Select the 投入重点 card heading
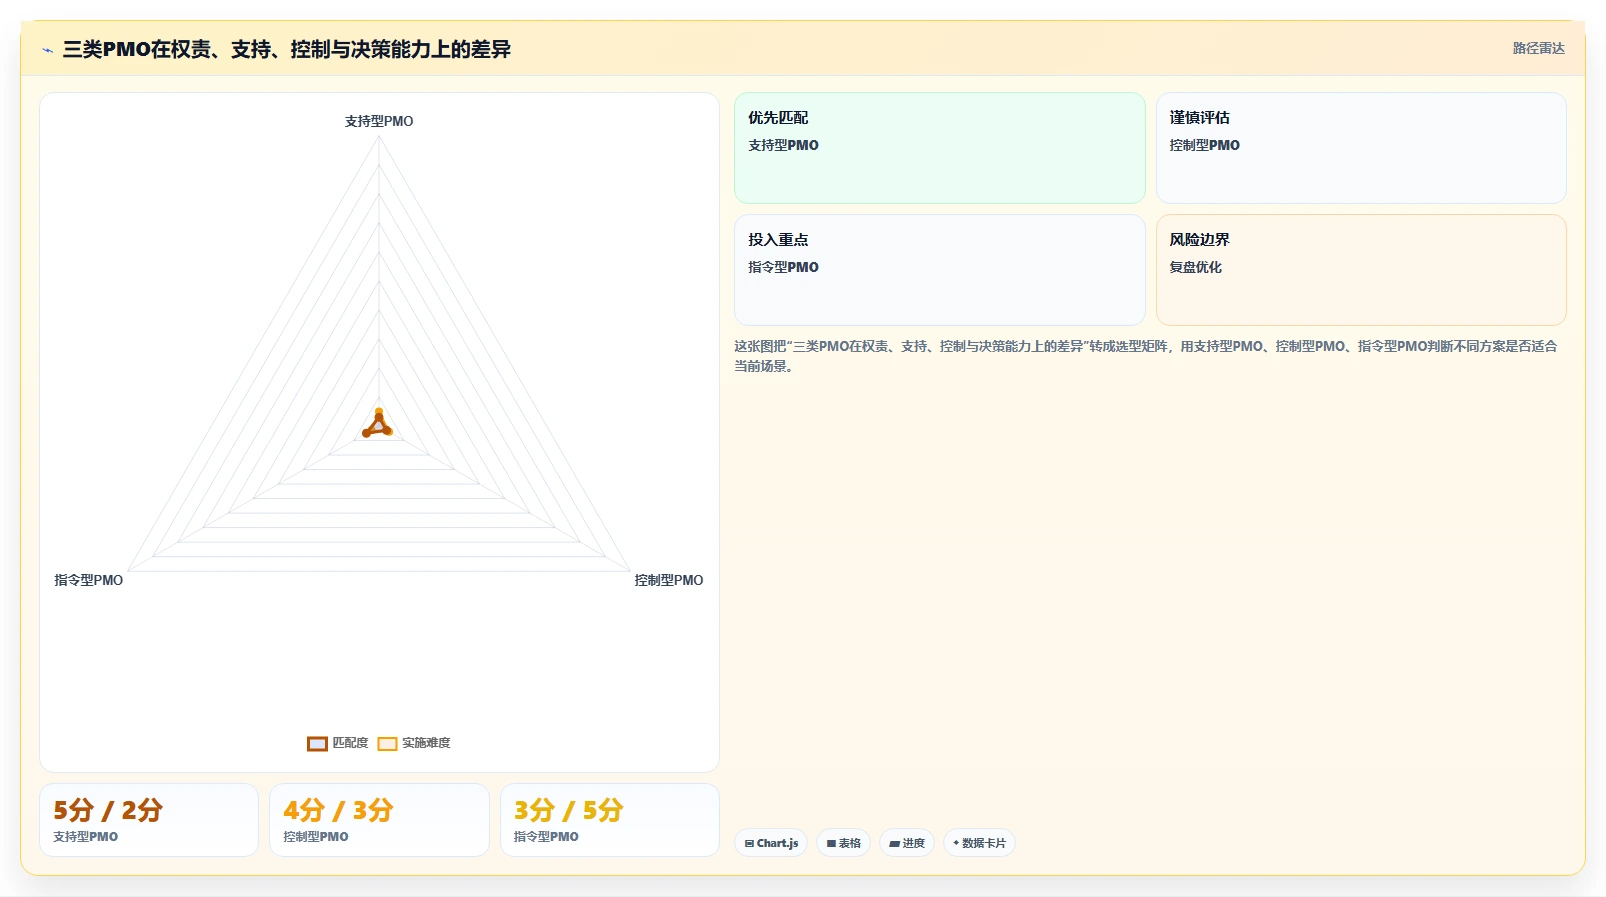1606x897 pixels. click(x=778, y=239)
